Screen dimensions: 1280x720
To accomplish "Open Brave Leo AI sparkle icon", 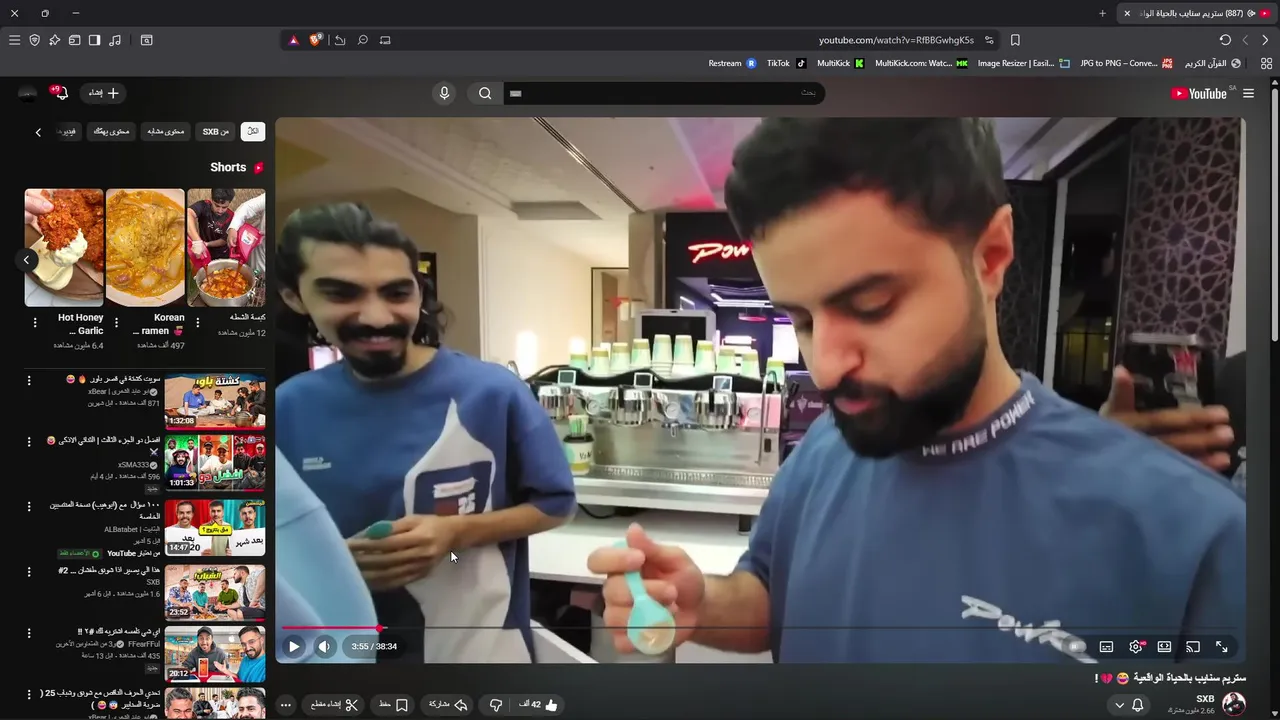I will pyautogui.click(x=54, y=40).
